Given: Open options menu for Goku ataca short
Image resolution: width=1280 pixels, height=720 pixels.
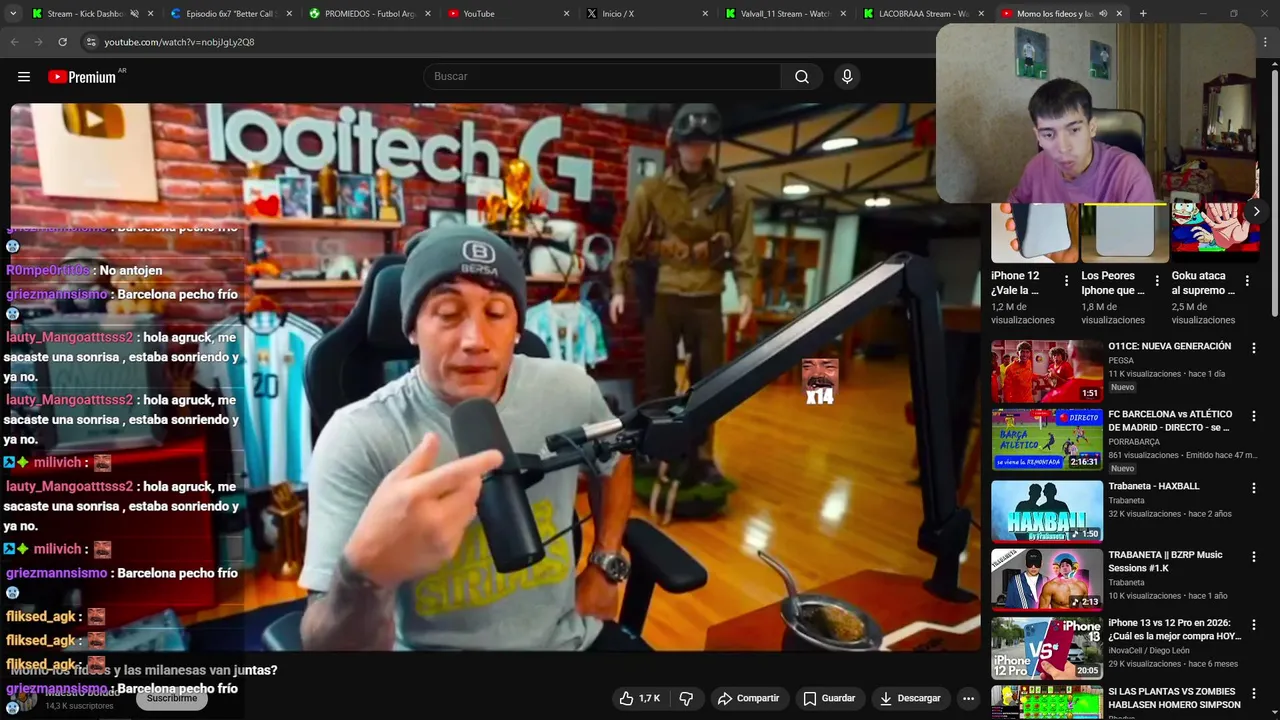Looking at the screenshot, I should click(x=1247, y=281).
